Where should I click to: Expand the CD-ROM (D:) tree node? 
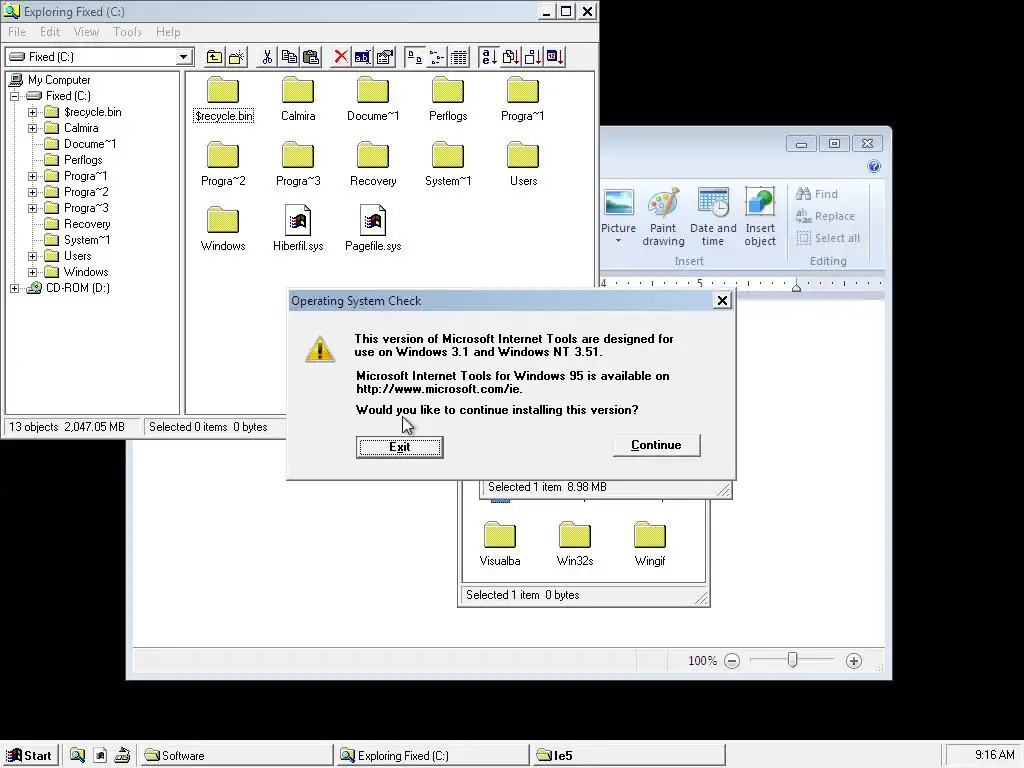pos(14,289)
